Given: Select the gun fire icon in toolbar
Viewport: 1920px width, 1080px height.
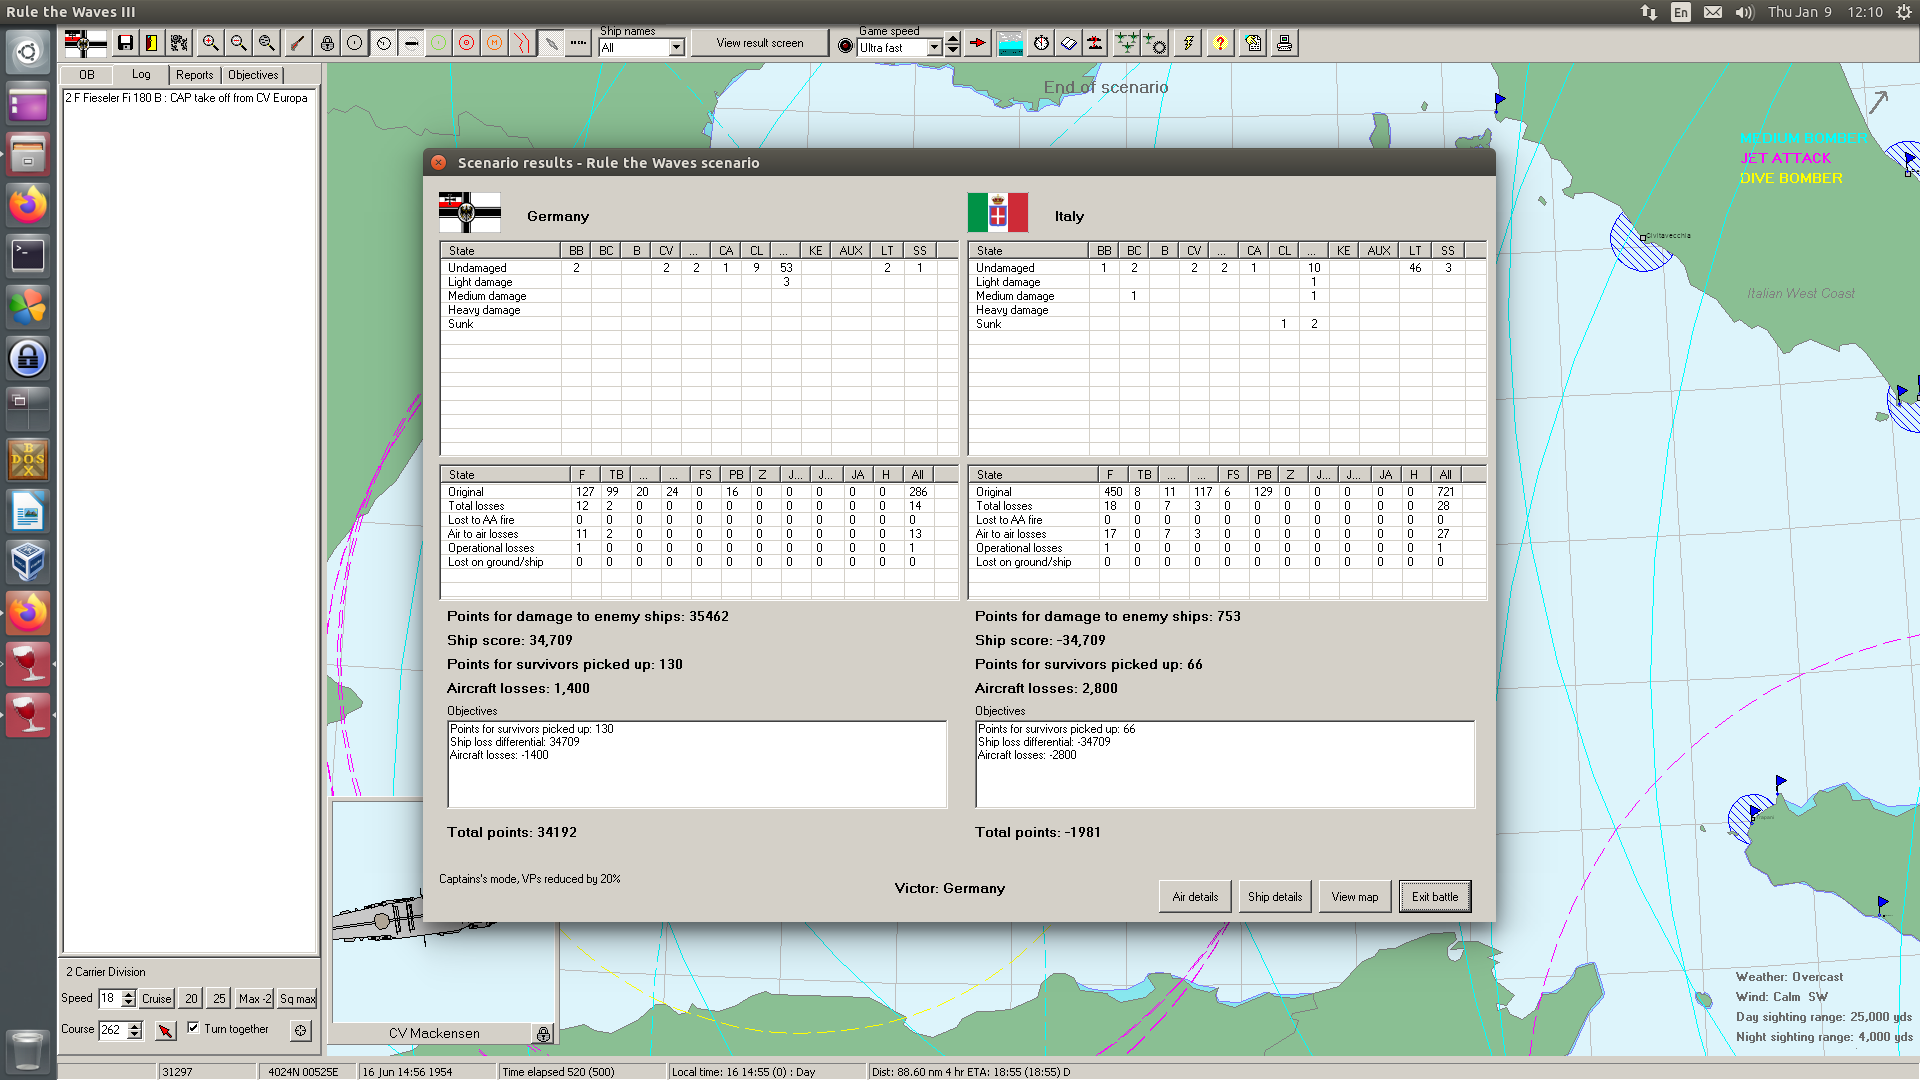Looking at the screenshot, I should [x=298, y=43].
